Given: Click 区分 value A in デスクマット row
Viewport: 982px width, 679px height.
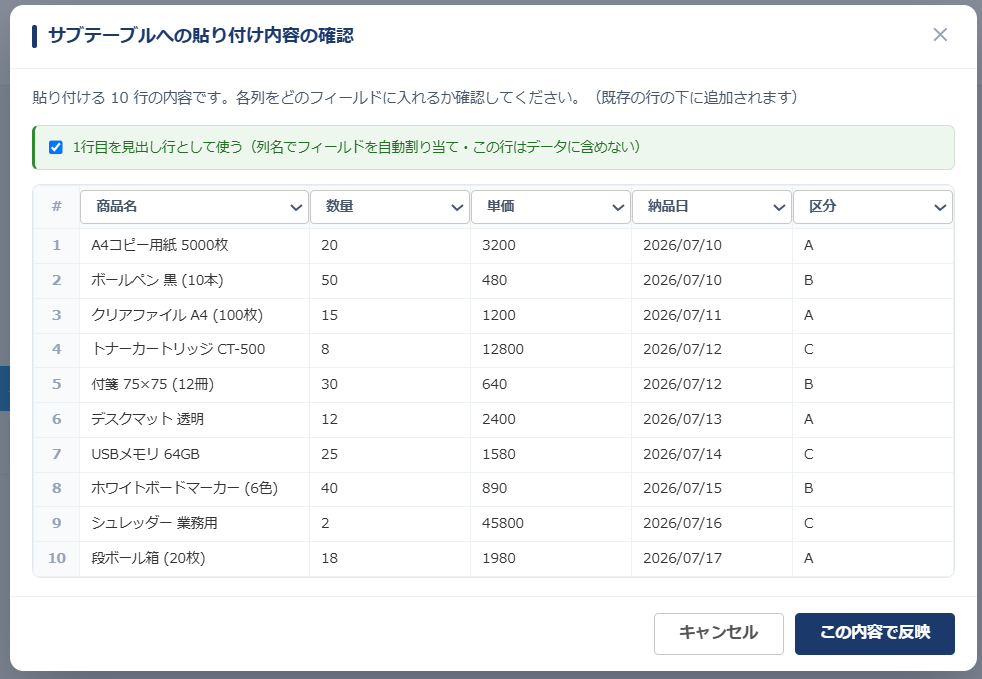Looking at the screenshot, I should pyautogui.click(x=809, y=420).
